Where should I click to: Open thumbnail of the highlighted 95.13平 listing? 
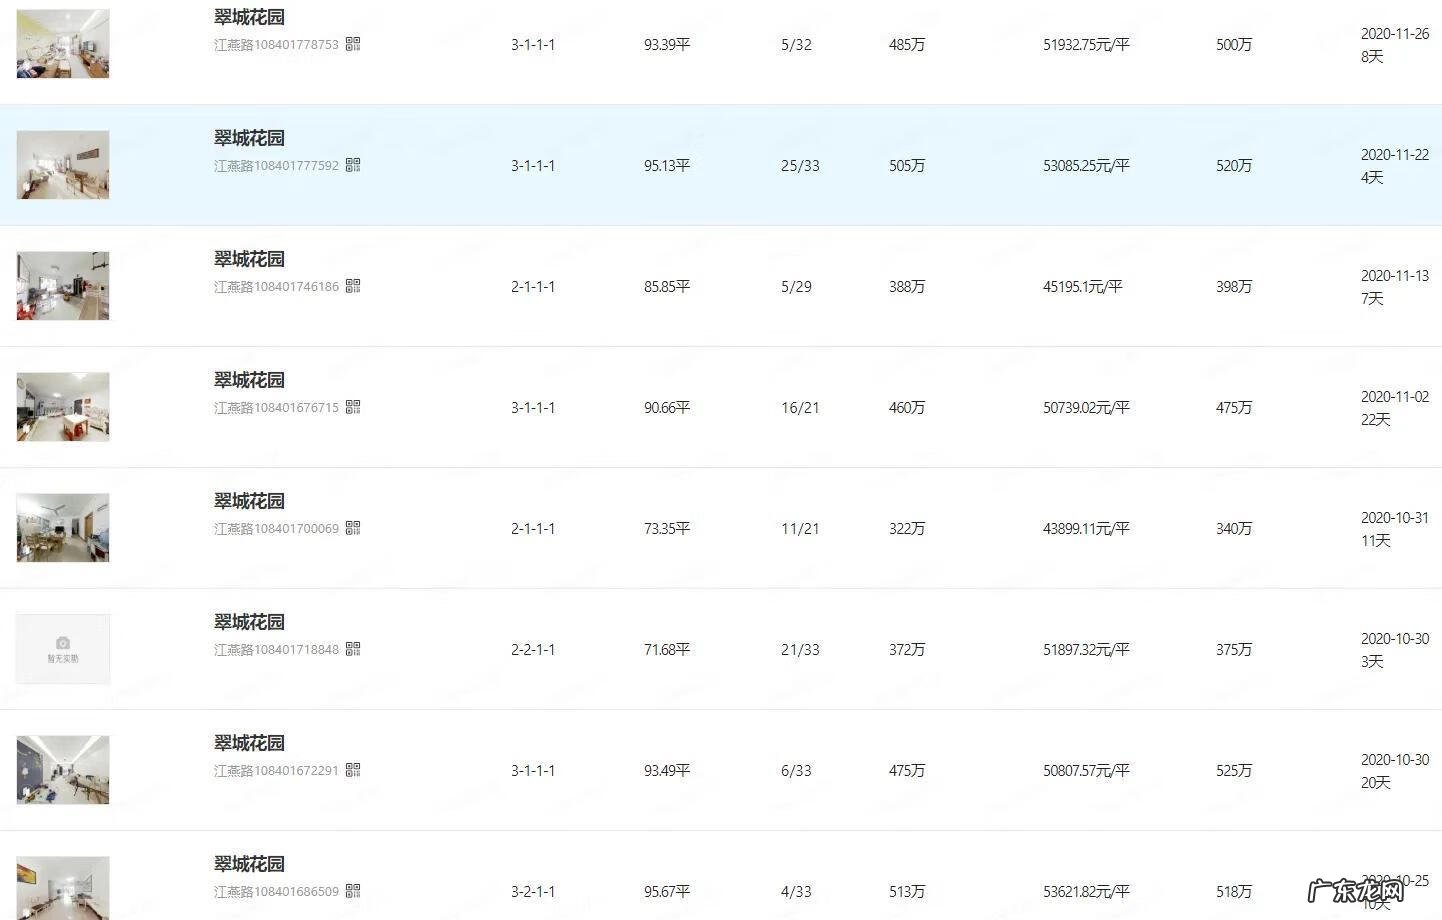click(62, 164)
